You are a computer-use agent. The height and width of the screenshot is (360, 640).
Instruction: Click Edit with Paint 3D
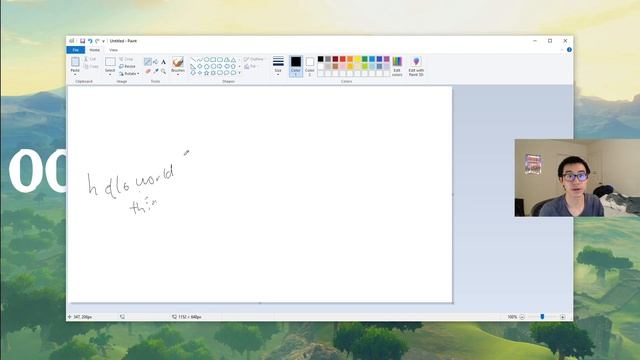pyautogui.click(x=416, y=67)
